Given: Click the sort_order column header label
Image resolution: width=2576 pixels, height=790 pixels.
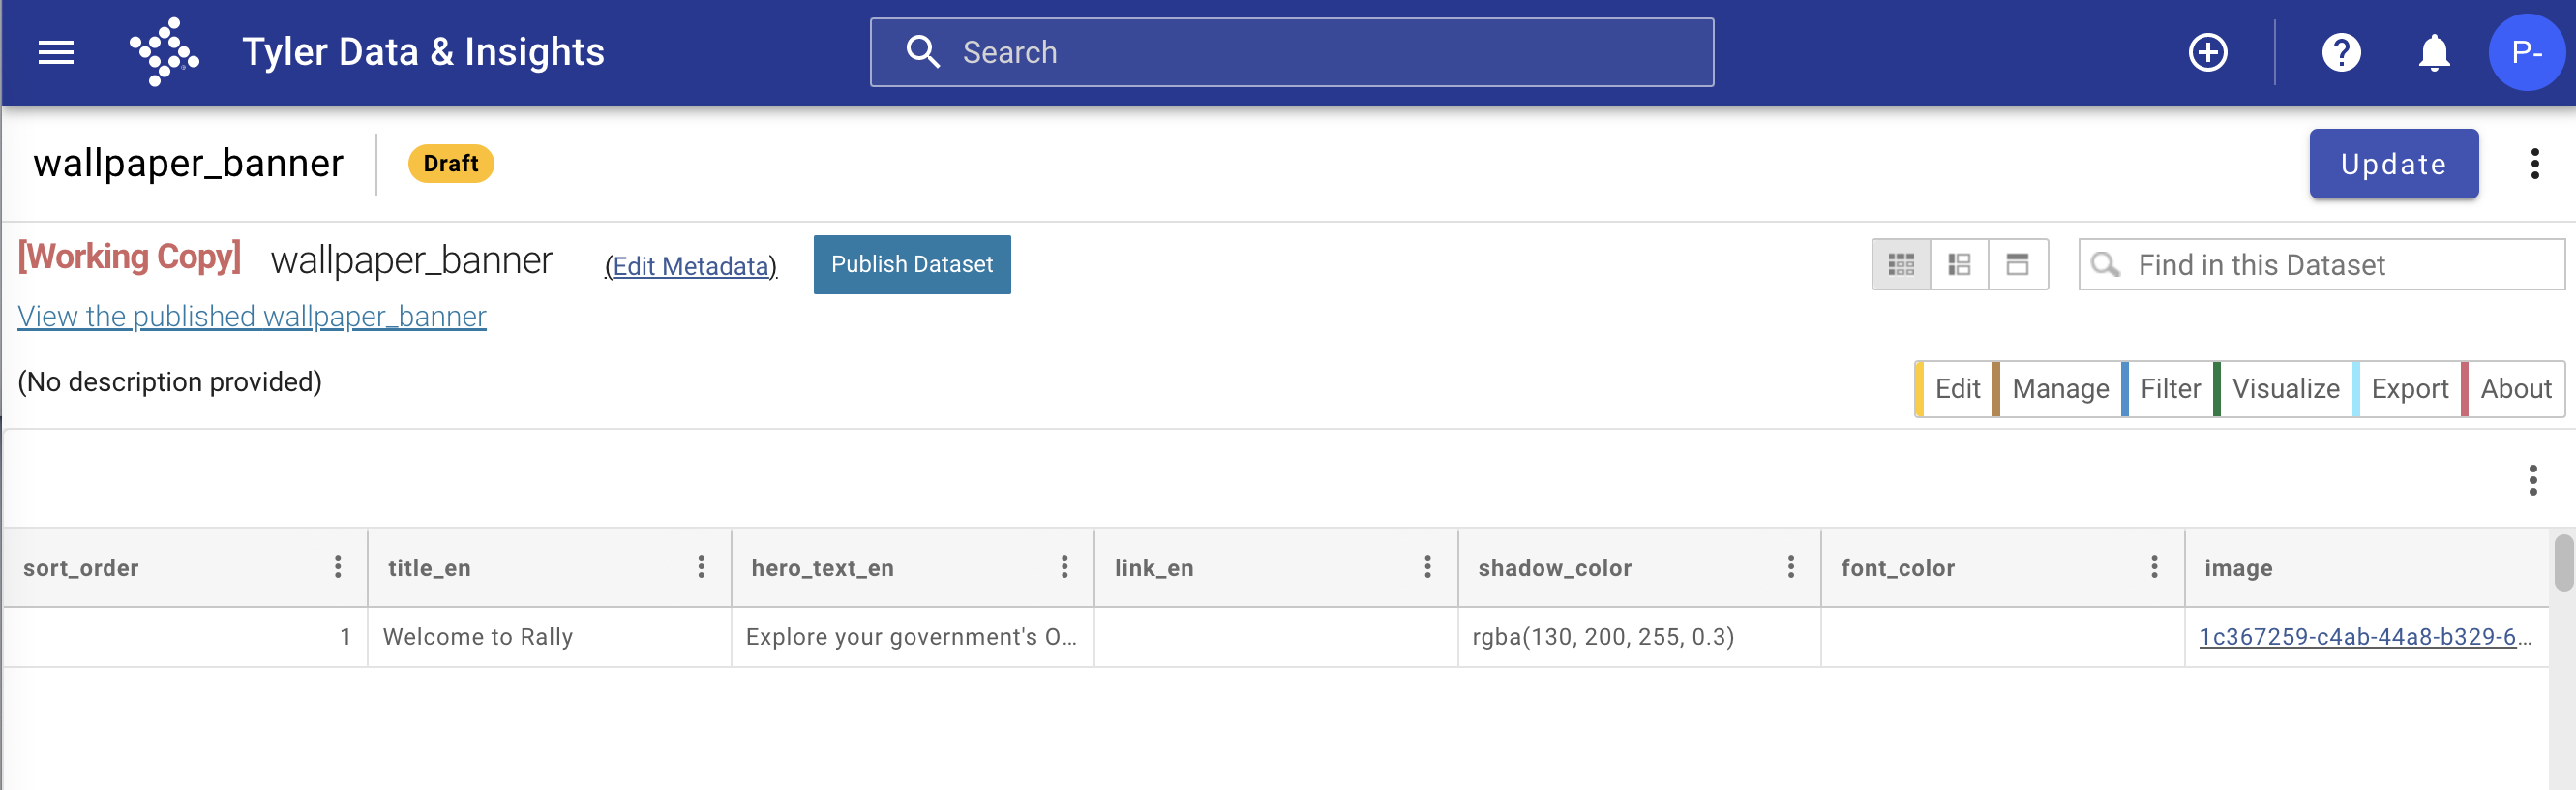Looking at the screenshot, I should [x=81, y=568].
